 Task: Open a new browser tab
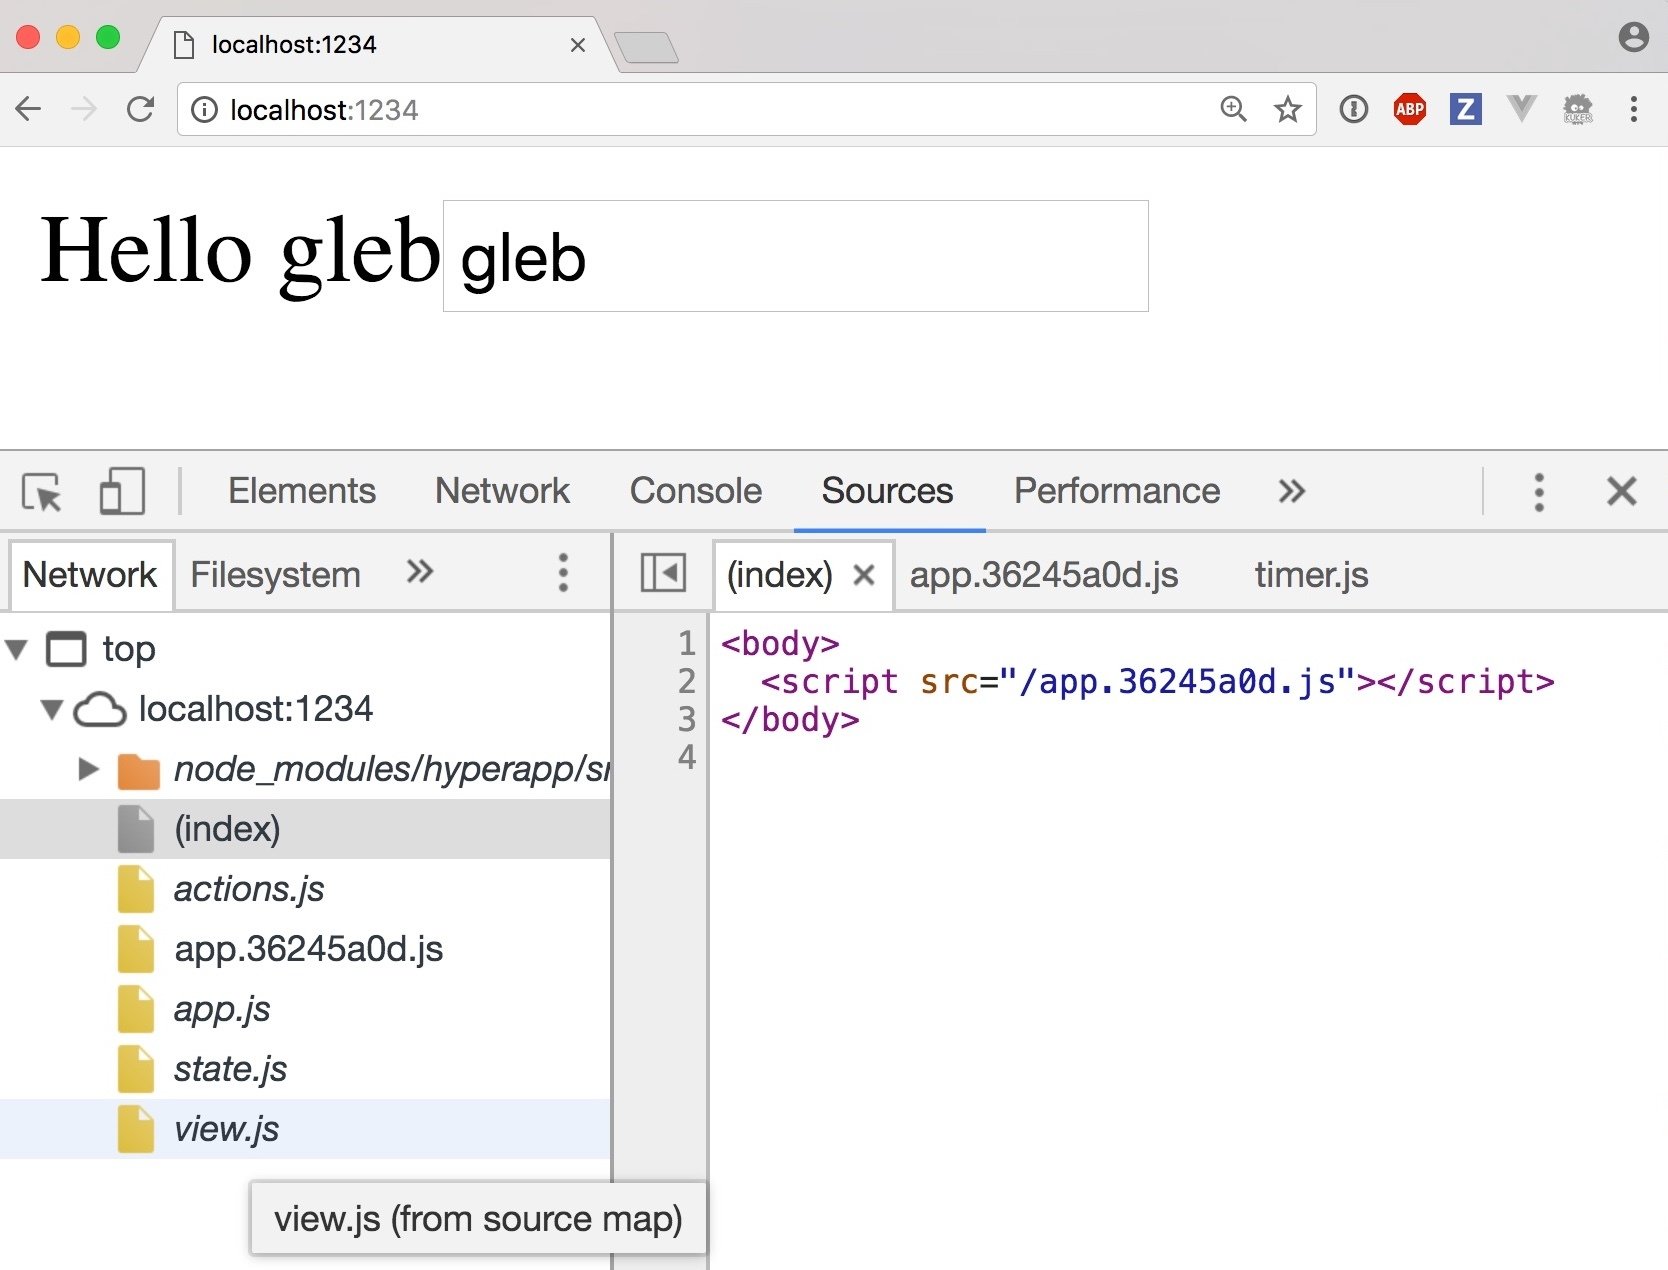pos(647,47)
